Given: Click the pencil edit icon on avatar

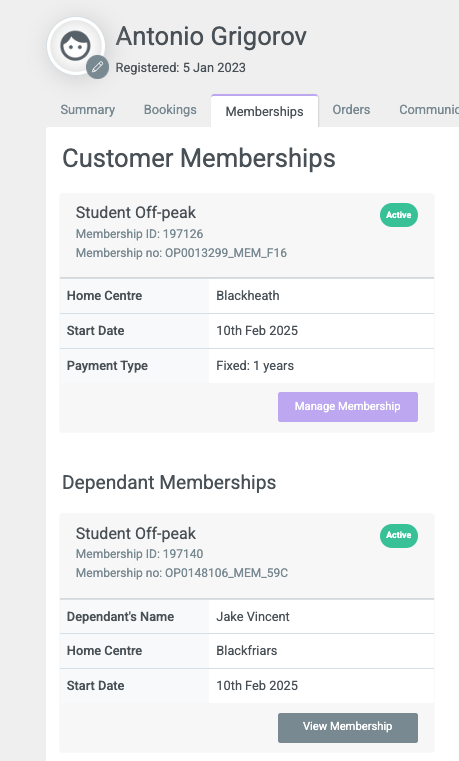Looking at the screenshot, I should pos(98,67).
